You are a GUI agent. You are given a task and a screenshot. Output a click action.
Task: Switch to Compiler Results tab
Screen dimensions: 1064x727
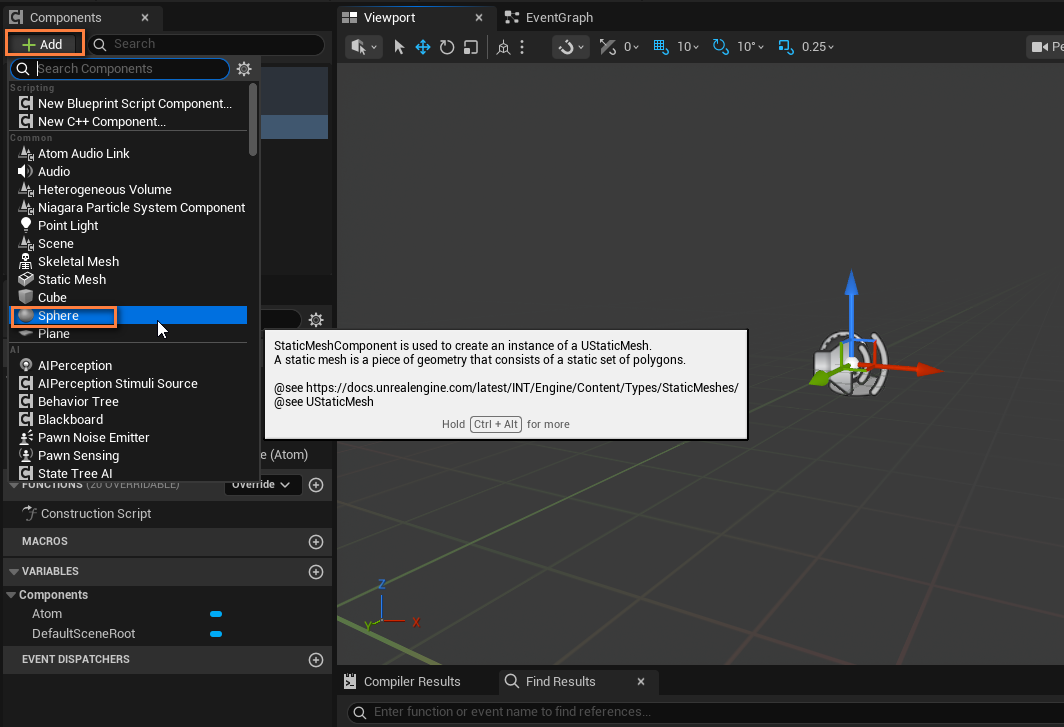tap(402, 682)
